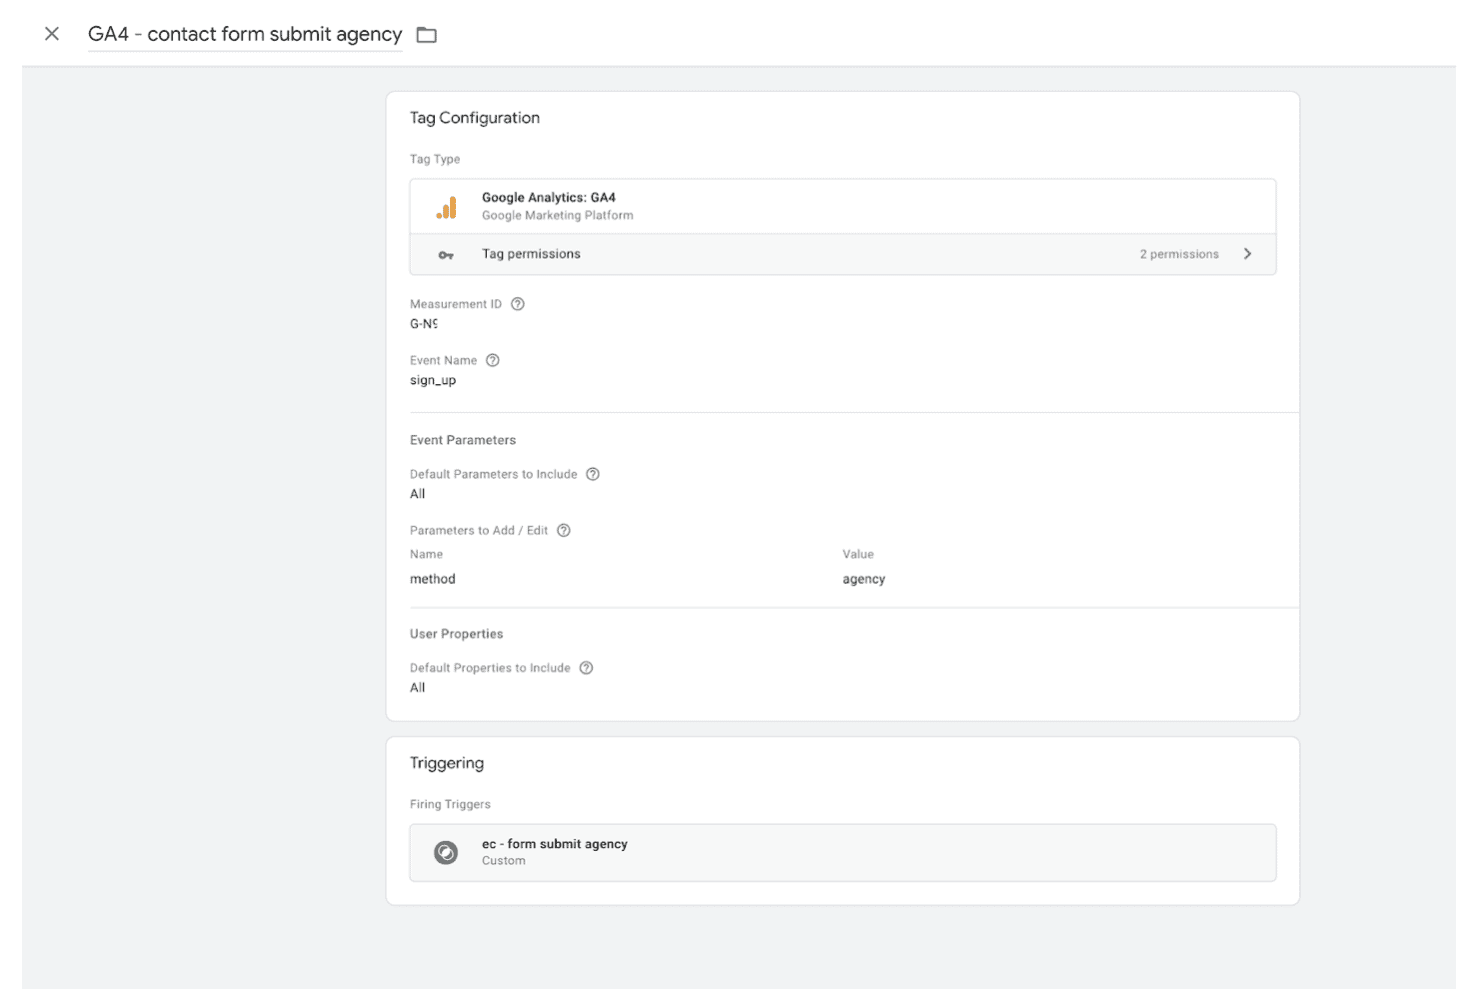Image resolution: width=1480 pixels, height=1000 pixels.
Task: Open the Tag permissions row
Action: (x=843, y=254)
